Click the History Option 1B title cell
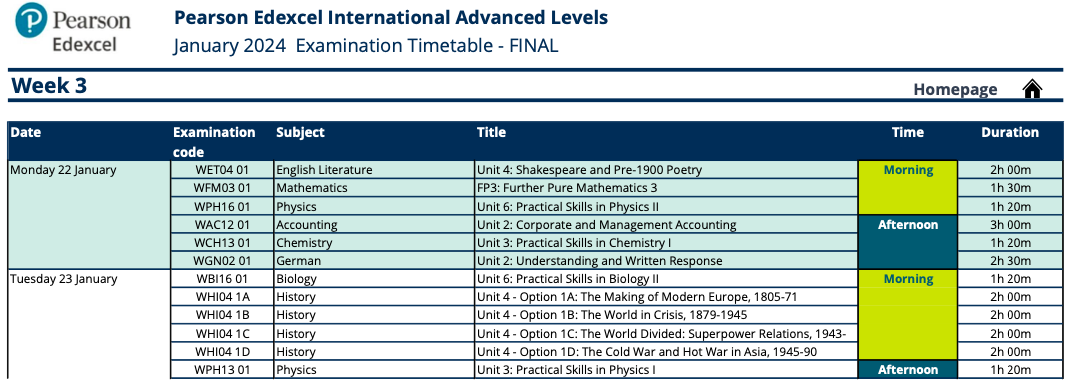This screenshot has height=384, width=1068. (x=666, y=315)
